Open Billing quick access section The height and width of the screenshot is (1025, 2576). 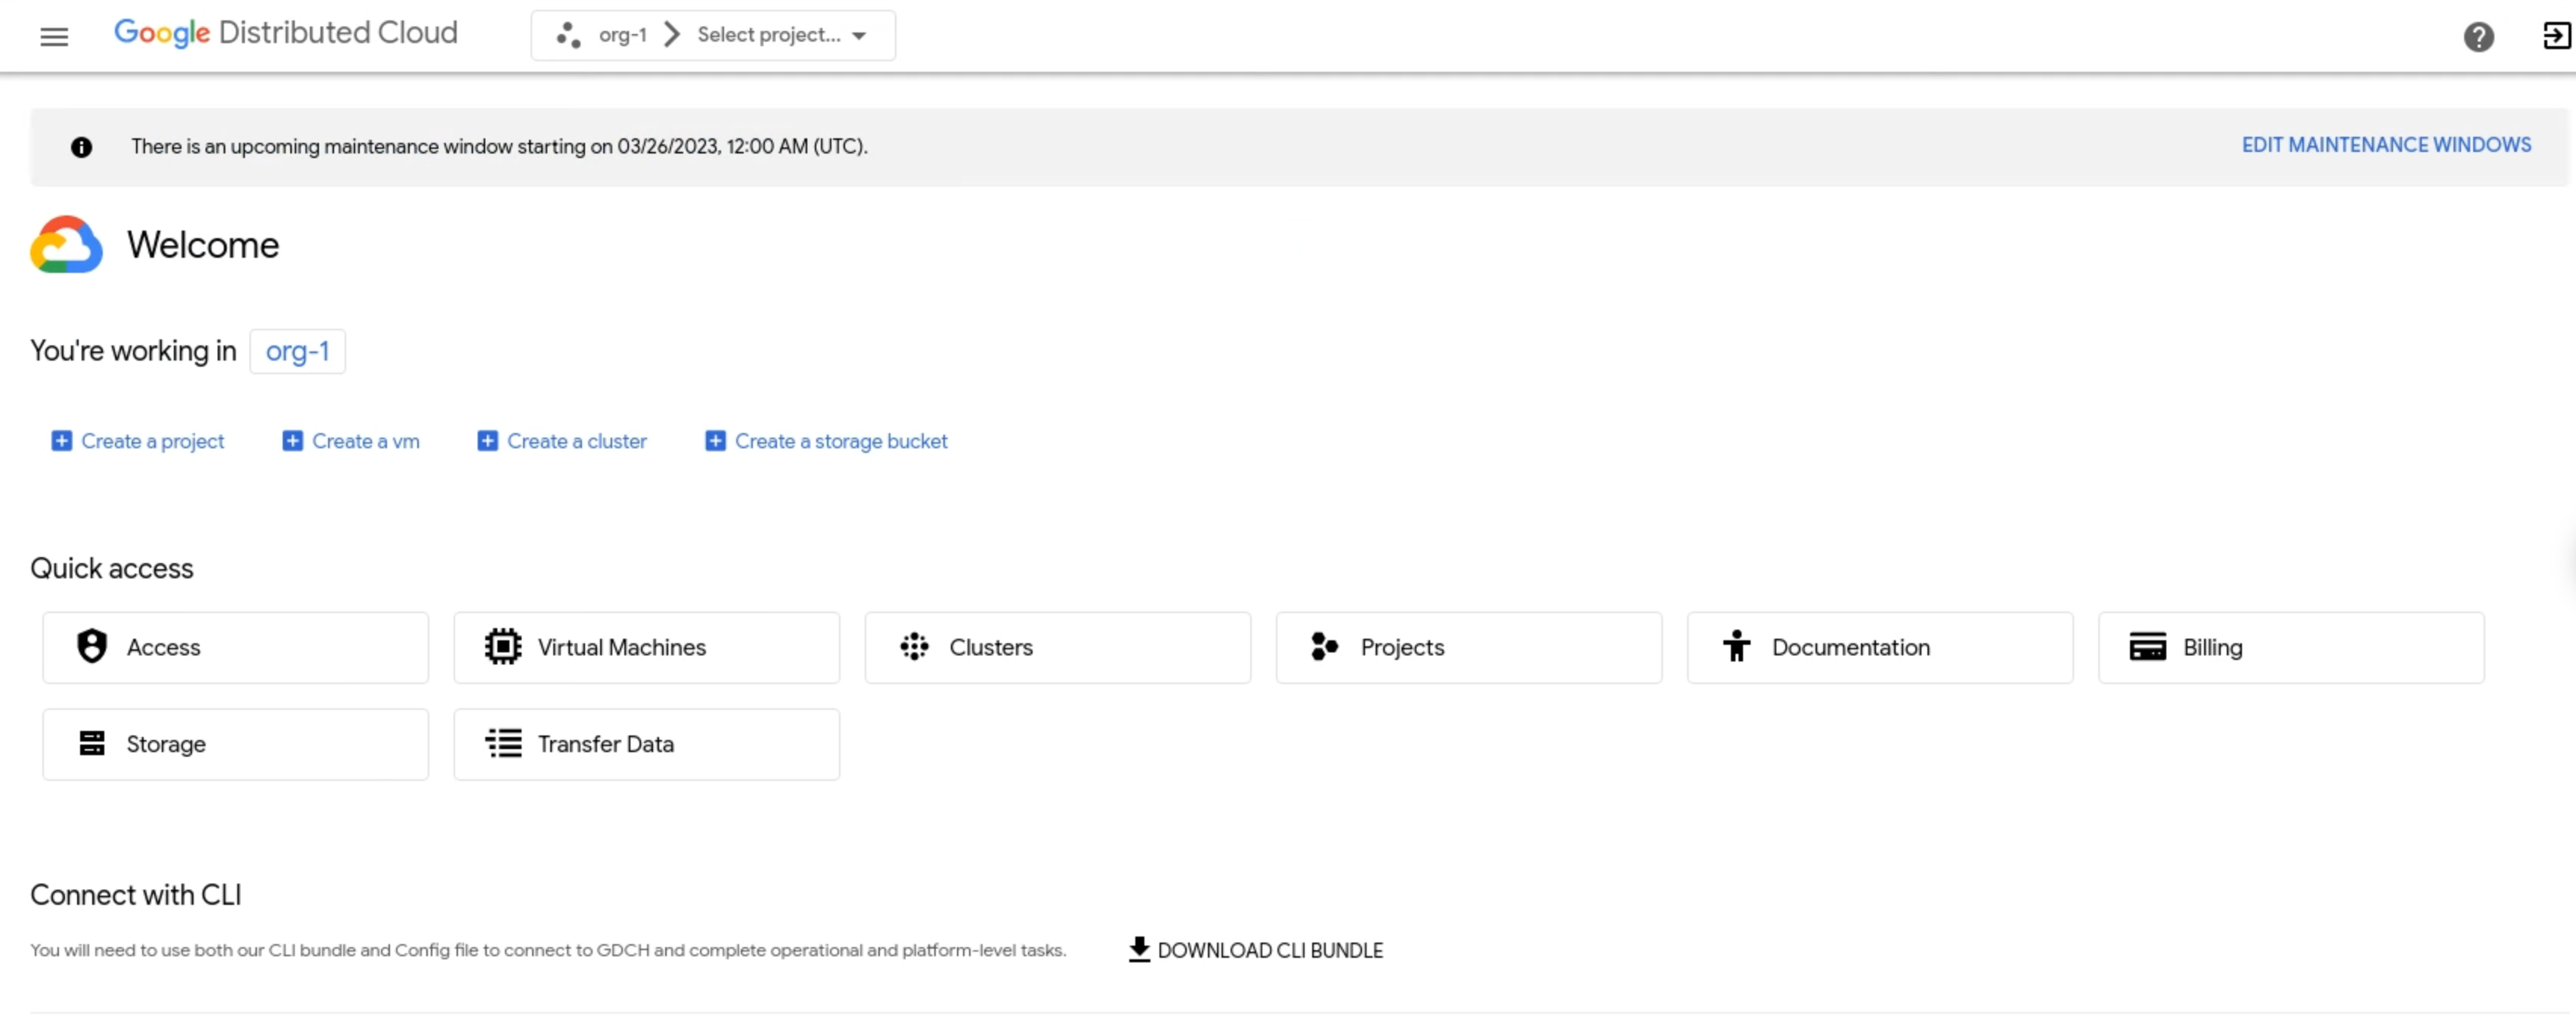pos(2290,647)
